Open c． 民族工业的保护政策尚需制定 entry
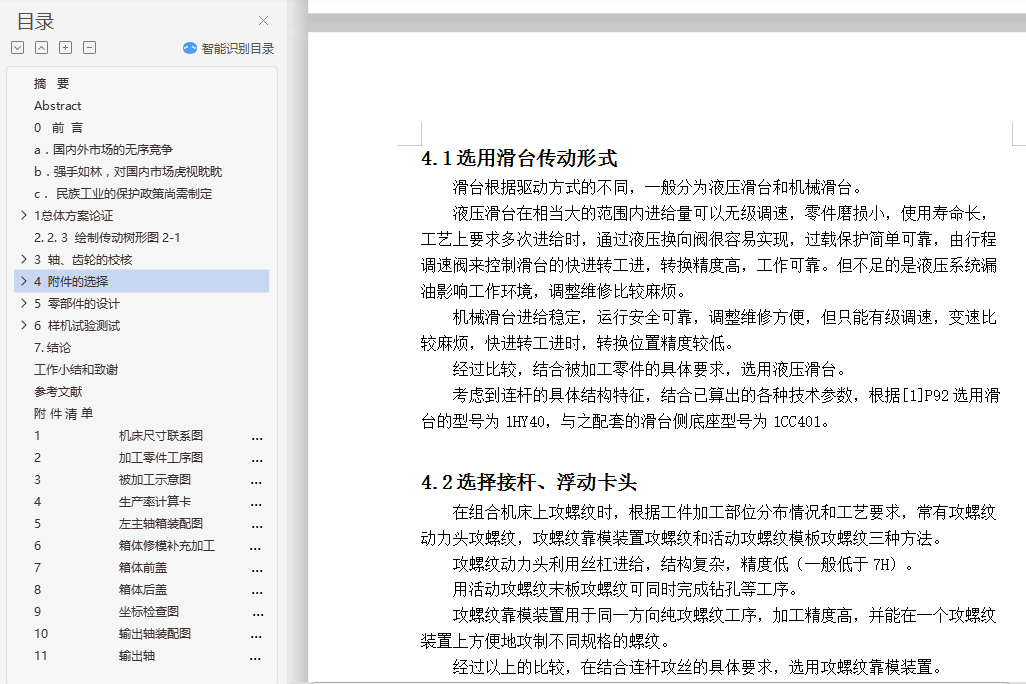The width and height of the screenshot is (1026, 684). pos(123,194)
